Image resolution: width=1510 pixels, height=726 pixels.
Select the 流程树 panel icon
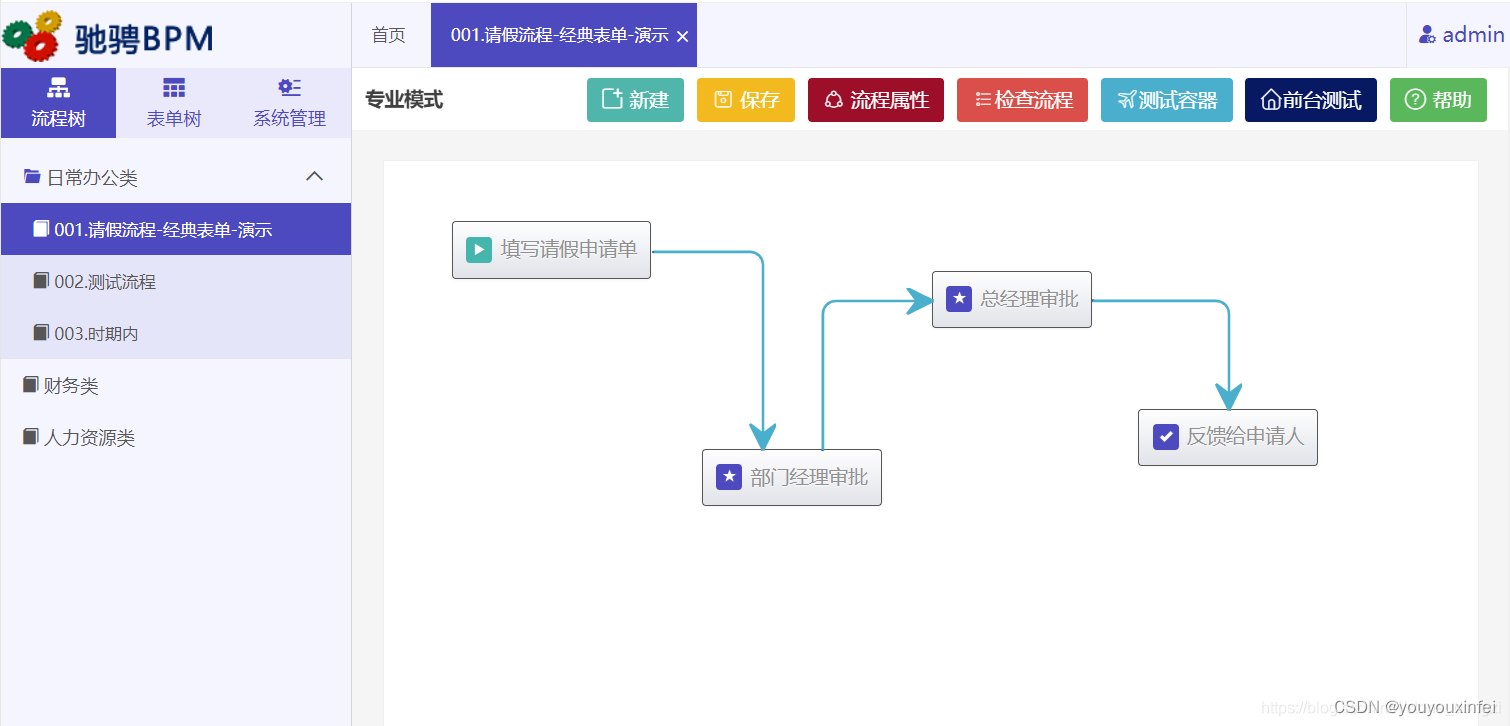(x=59, y=90)
